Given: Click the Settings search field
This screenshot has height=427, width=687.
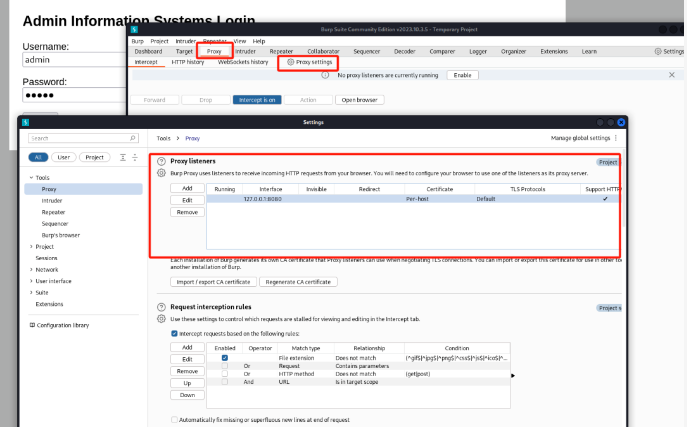Looking at the screenshot, I should (x=83, y=138).
